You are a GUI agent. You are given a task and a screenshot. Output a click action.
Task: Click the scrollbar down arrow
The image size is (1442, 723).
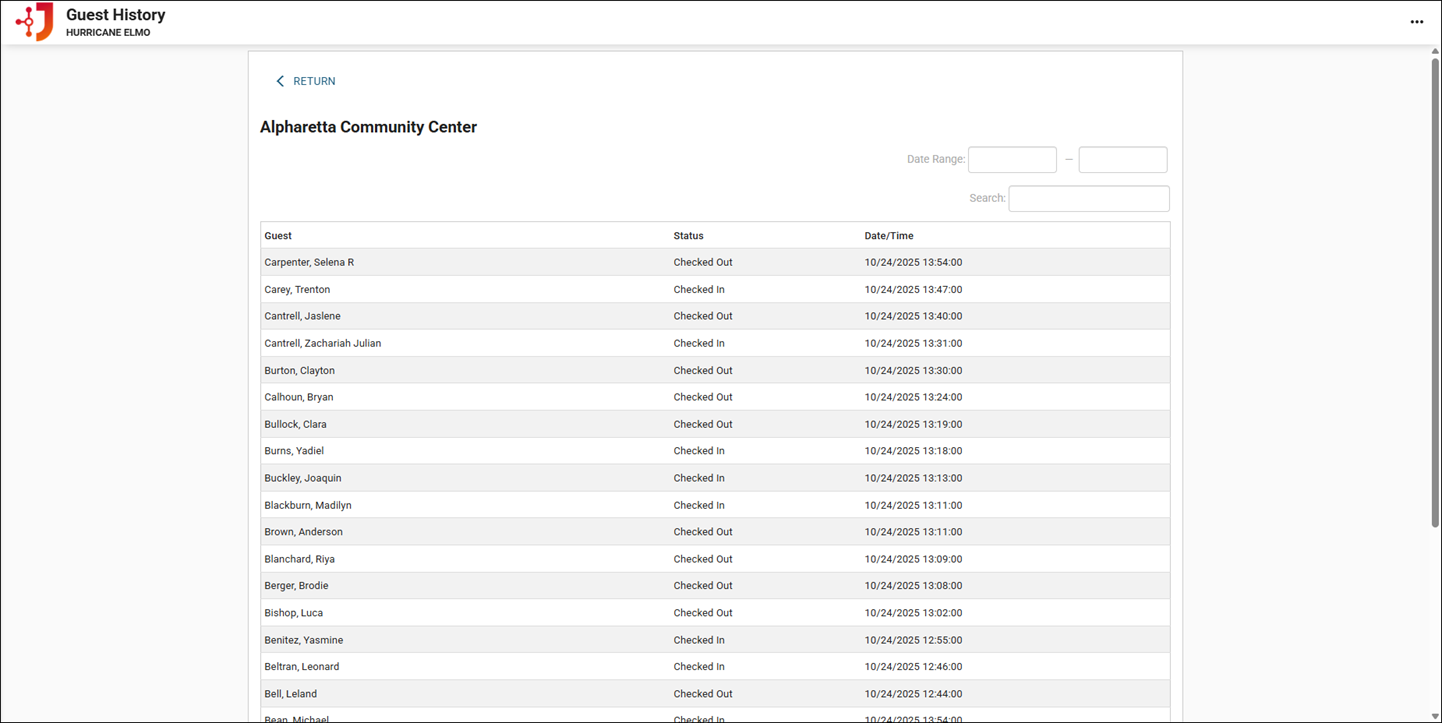coord(1435,716)
